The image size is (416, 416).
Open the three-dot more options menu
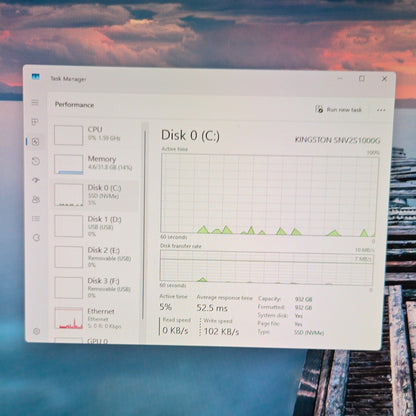(x=381, y=110)
